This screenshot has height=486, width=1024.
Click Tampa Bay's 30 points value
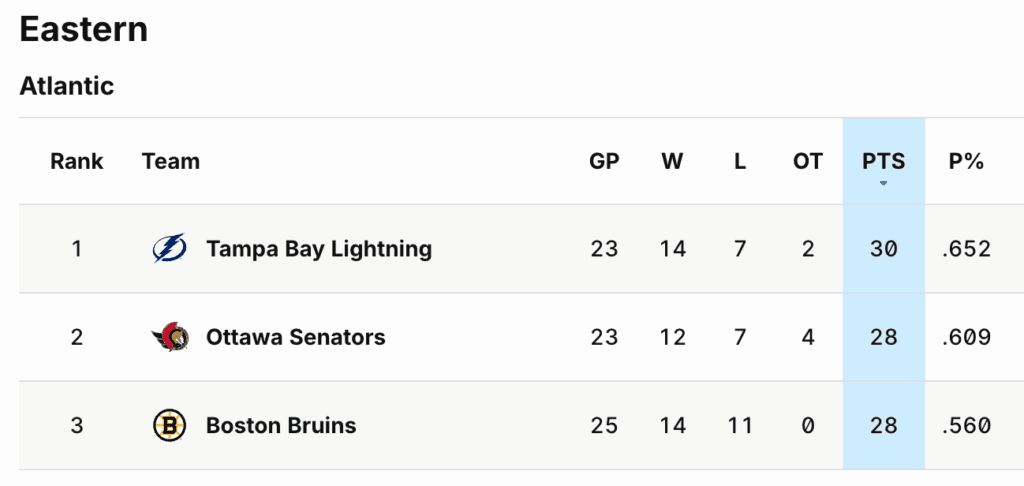(883, 249)
